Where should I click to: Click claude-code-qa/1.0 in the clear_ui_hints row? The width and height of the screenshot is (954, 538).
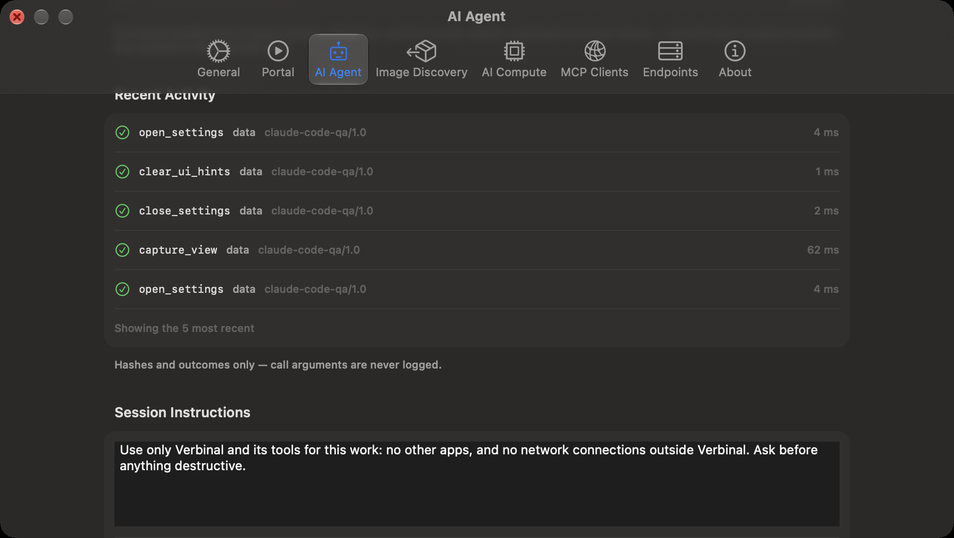point(322,172)
